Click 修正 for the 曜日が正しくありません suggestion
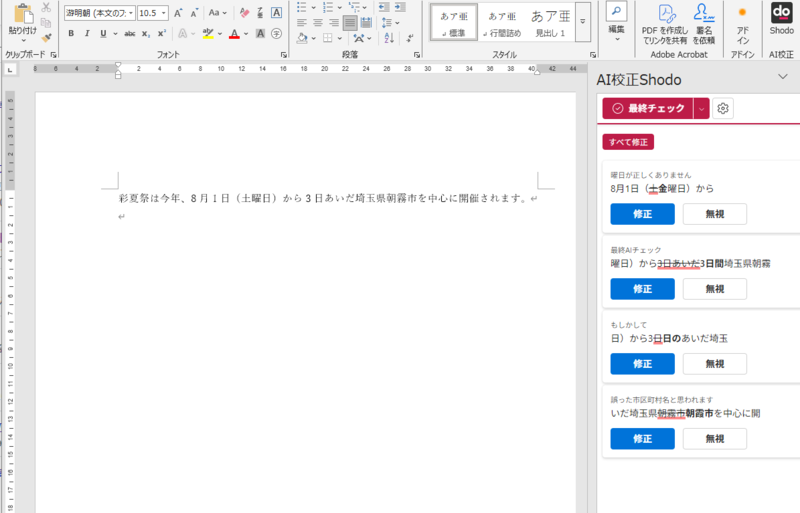The height and width of the screenshot is (513, 800). (642, 214)
